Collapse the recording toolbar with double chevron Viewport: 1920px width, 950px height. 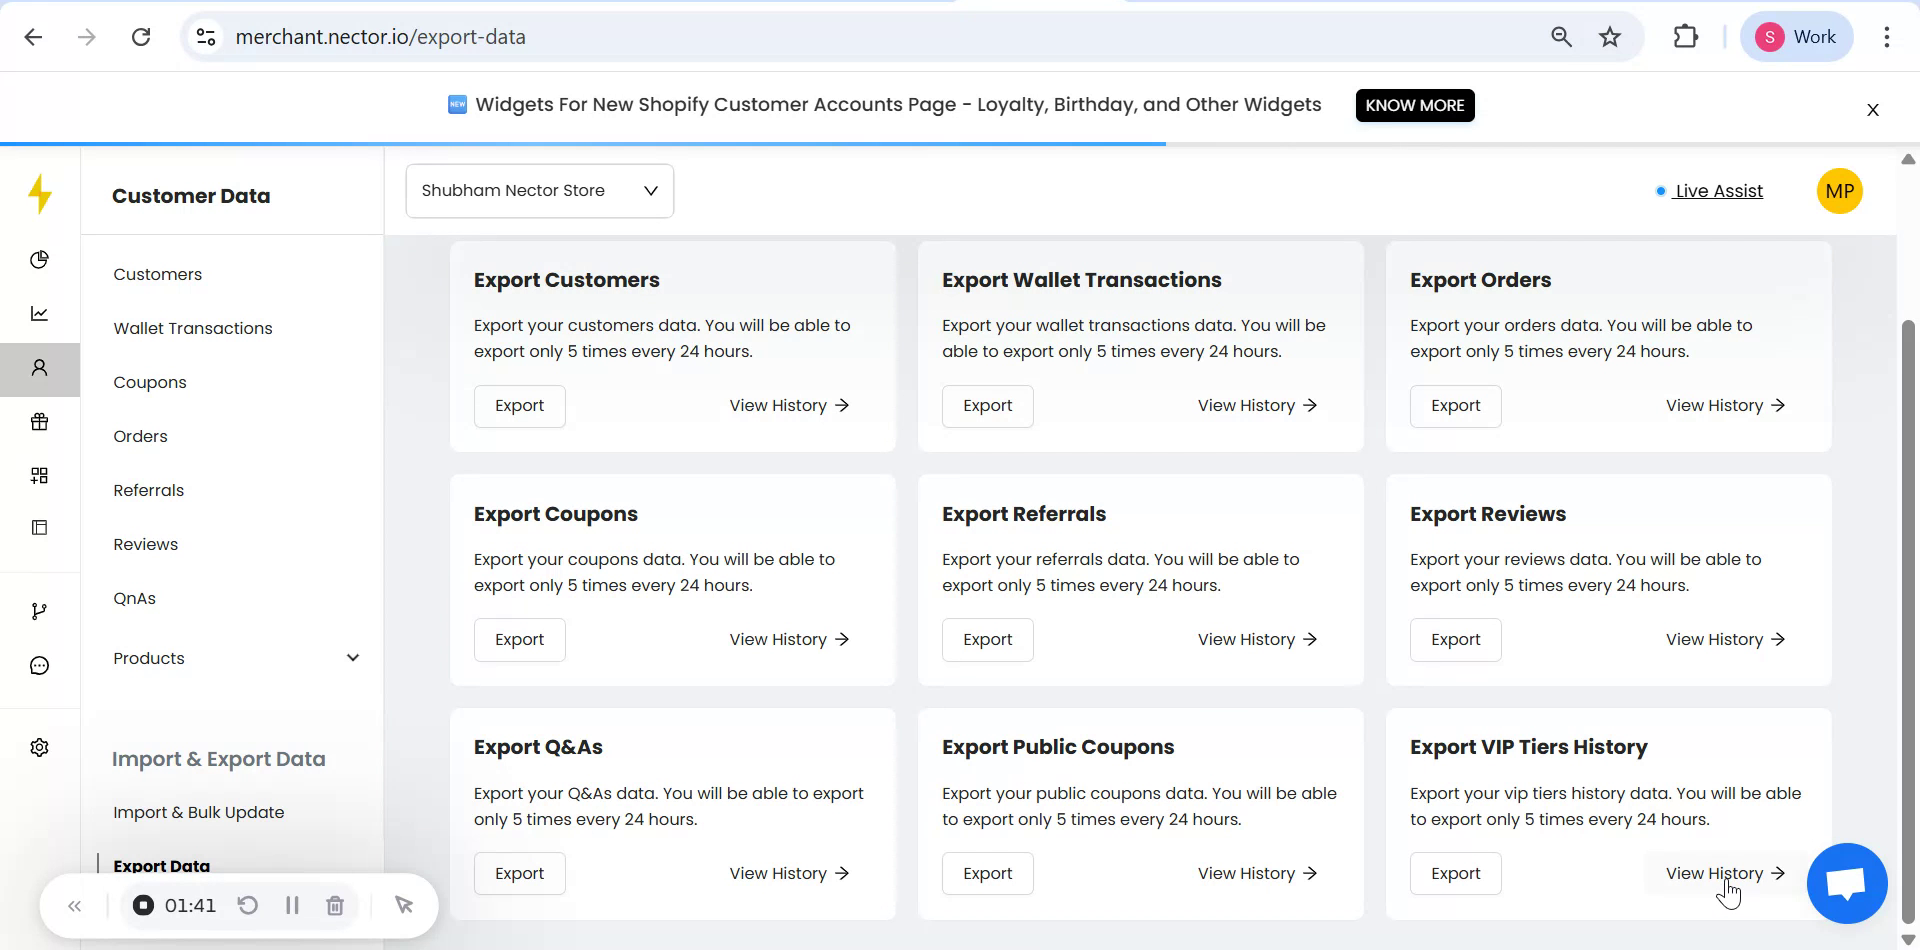coord(75,906)
